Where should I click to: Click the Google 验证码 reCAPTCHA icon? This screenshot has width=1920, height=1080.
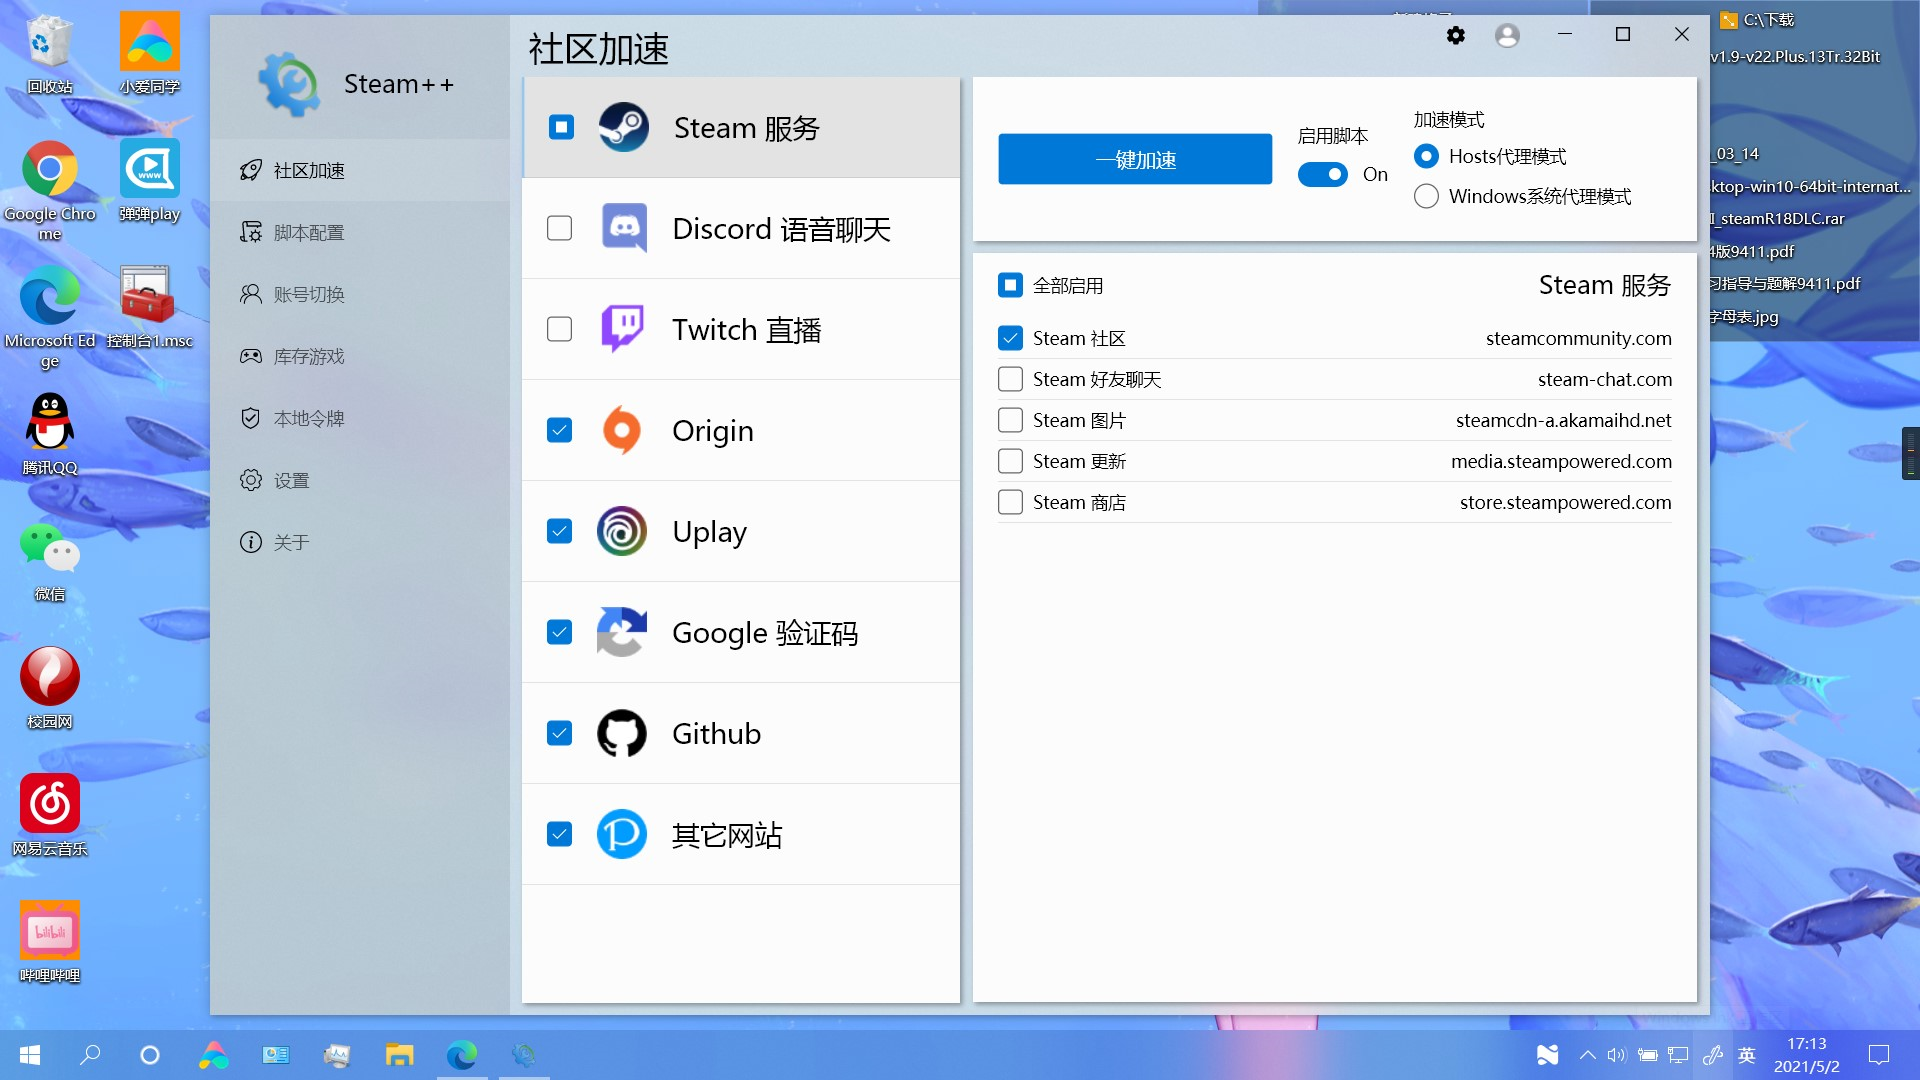coord(622,632)
